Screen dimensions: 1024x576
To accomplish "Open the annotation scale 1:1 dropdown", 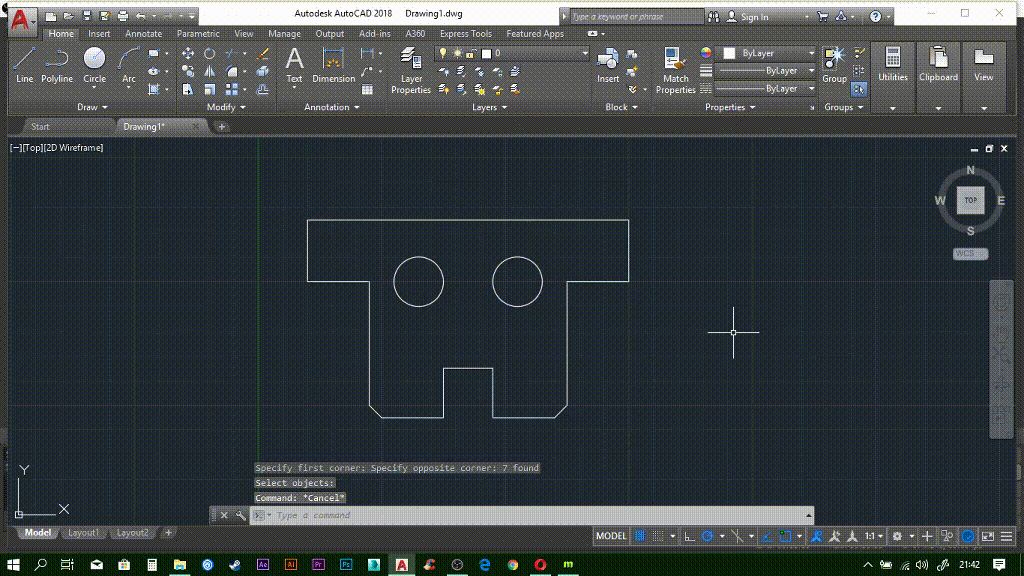I will (874, 536).
